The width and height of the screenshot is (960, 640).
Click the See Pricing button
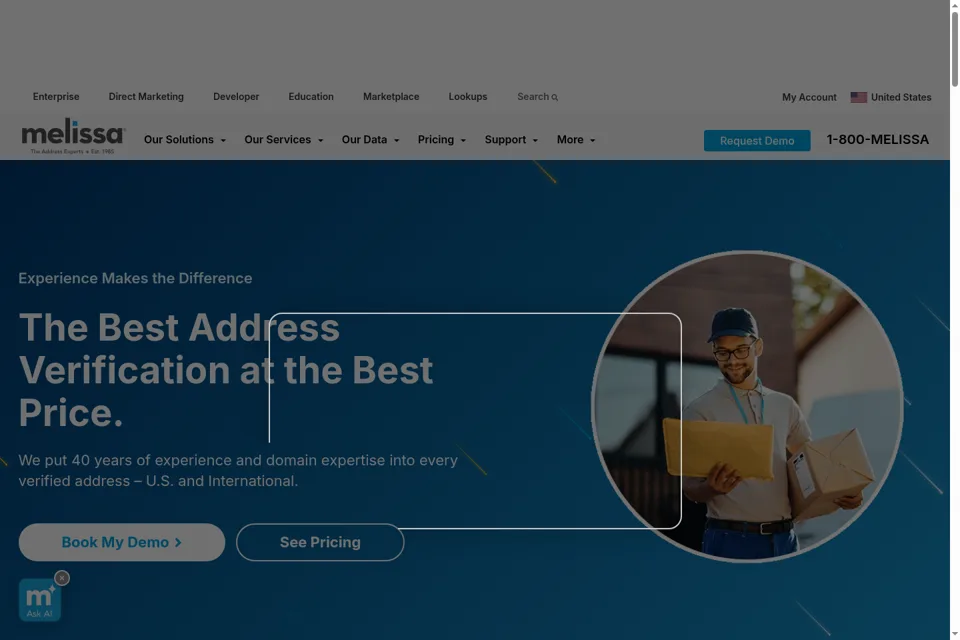(320, 542)
